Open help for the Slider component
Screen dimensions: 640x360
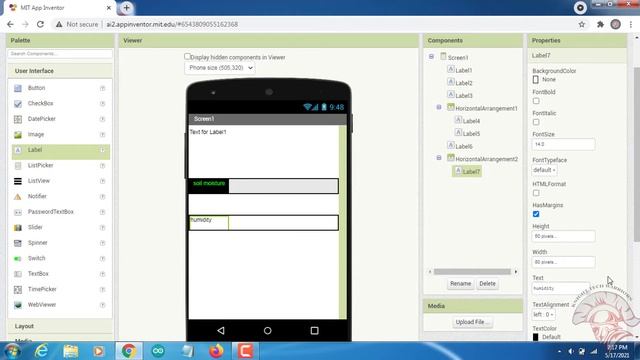coord(102,227)
